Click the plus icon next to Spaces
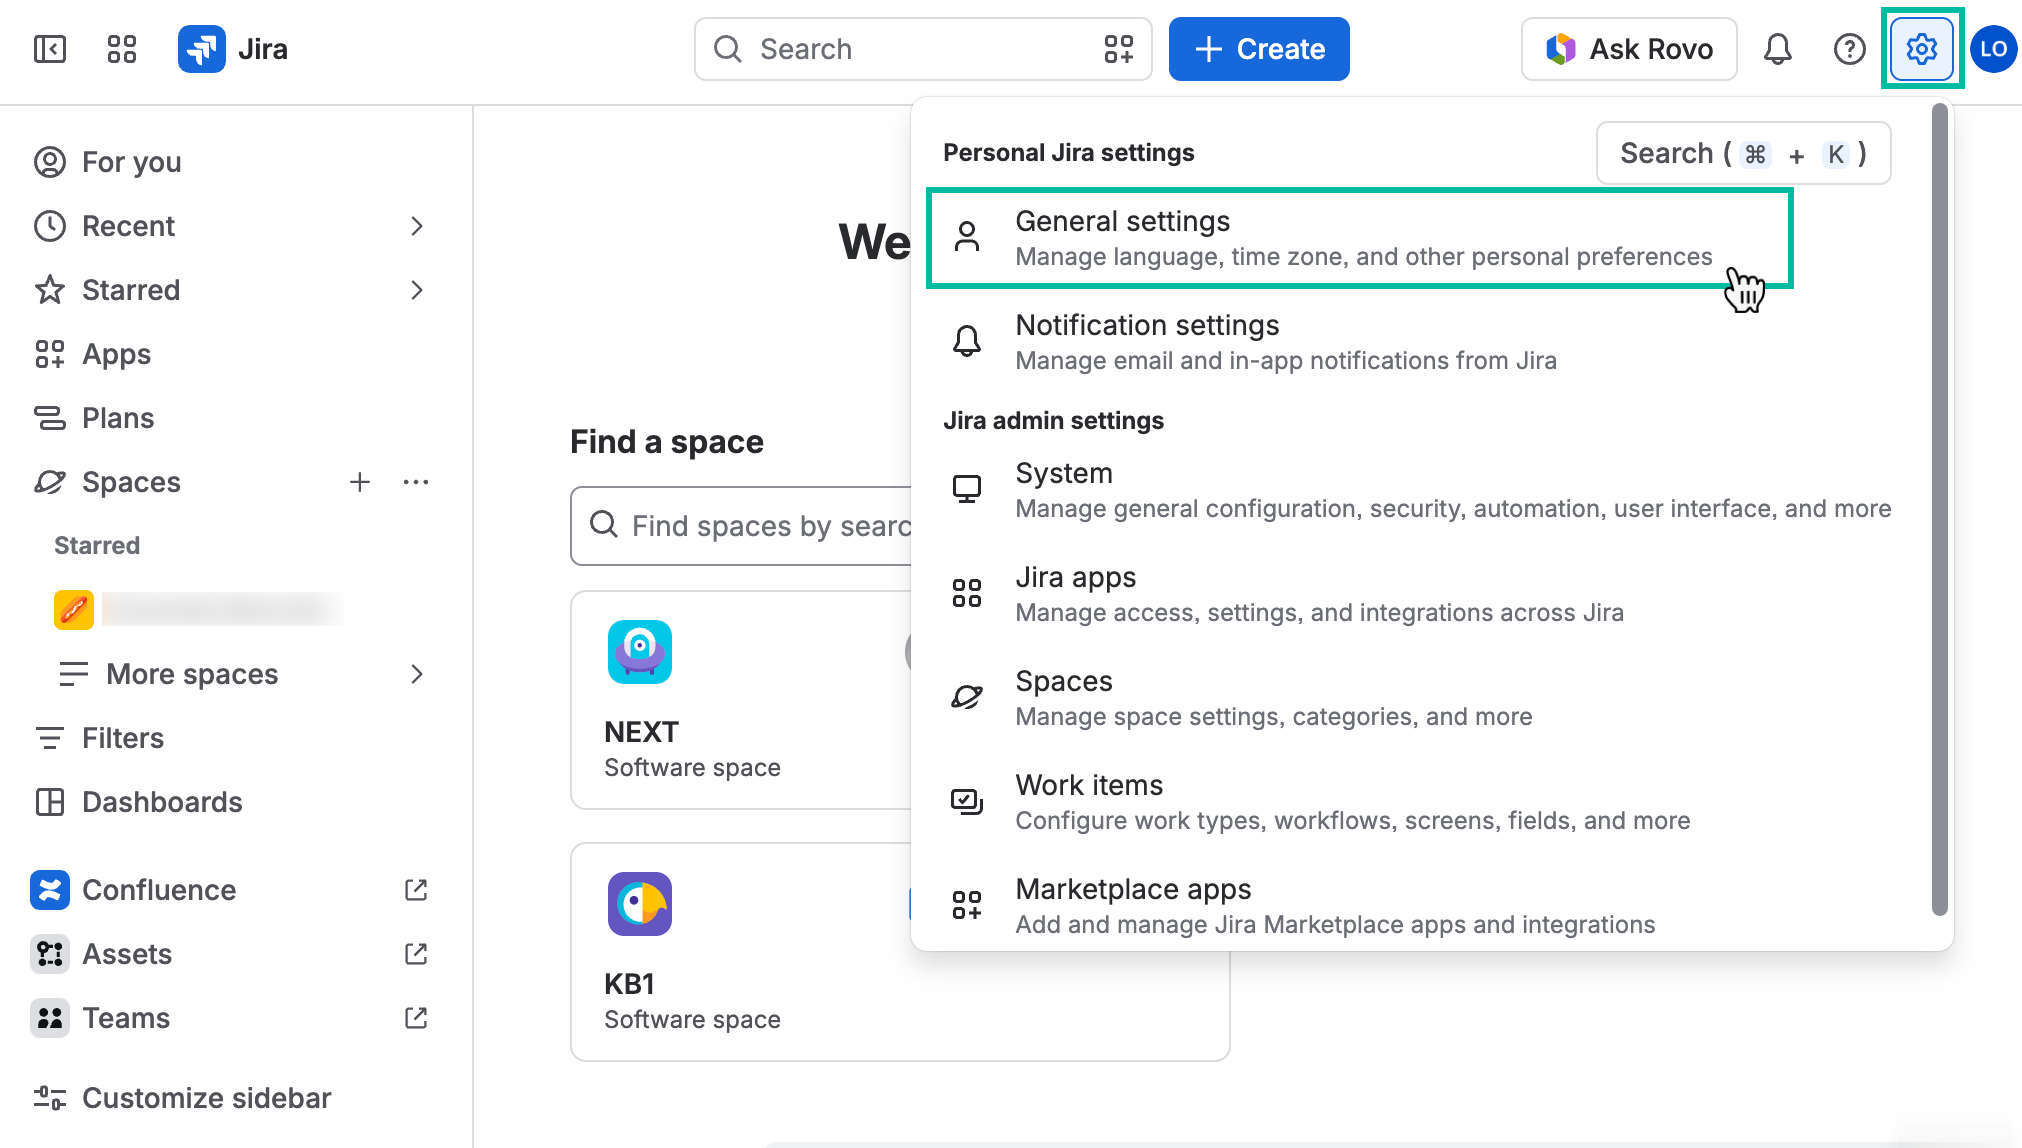Screen dimensions: 2022x1148 [360, 482]
